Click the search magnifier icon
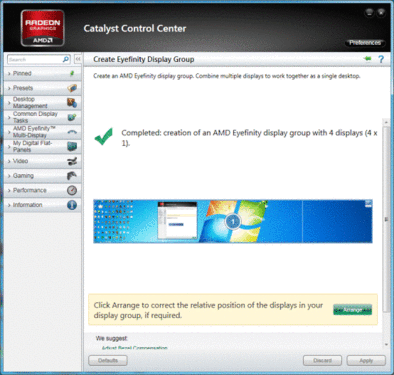 tap(66, 59)
